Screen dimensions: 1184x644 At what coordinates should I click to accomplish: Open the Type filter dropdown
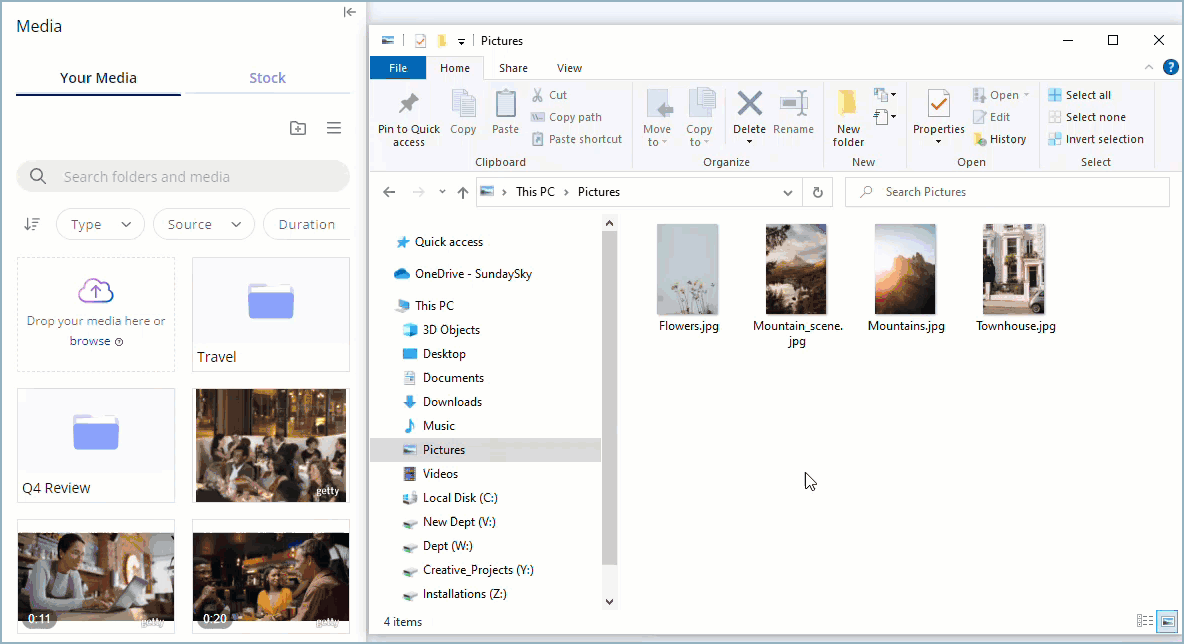100,224
